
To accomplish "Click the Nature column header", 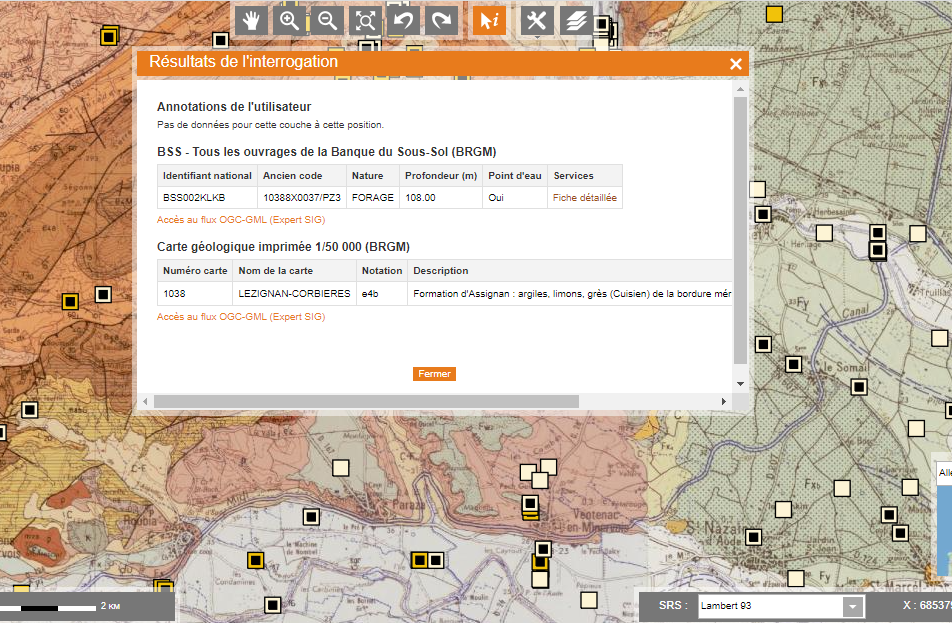I will pyautogui.click(x=373, y=175).
